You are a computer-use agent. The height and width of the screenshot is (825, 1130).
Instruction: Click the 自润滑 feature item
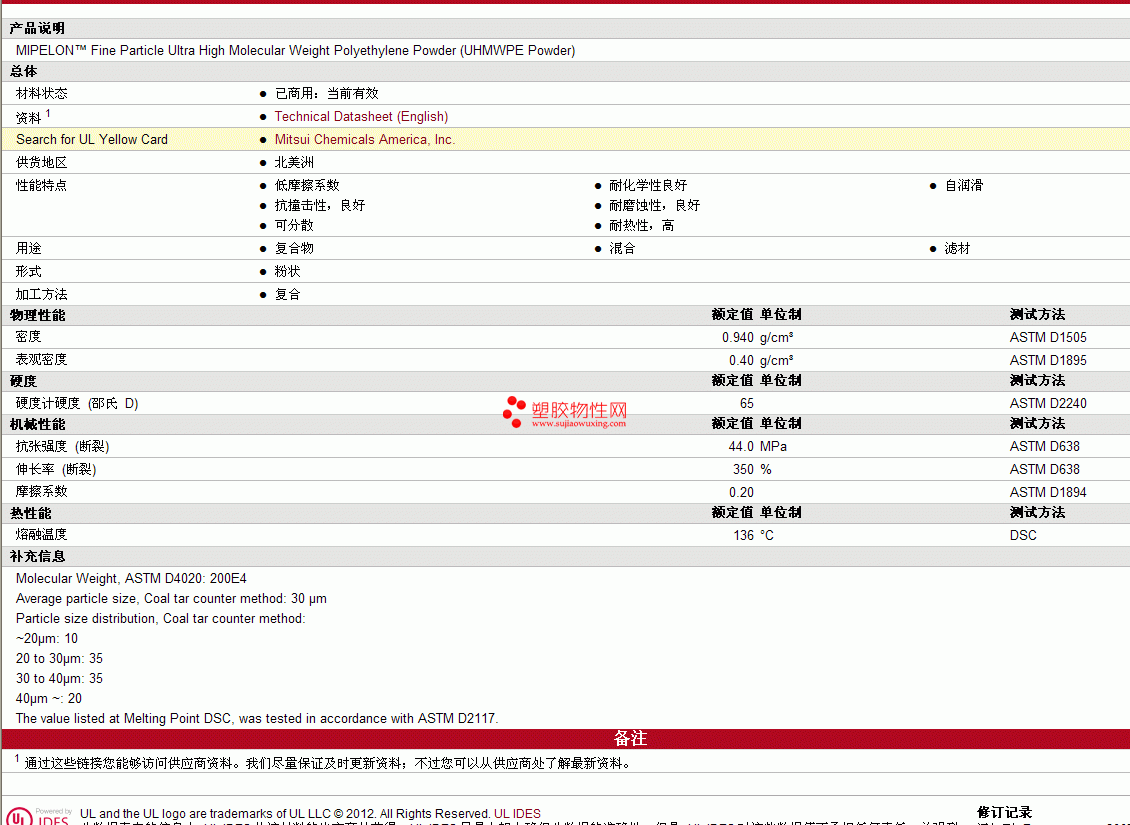tap(964, 186)
